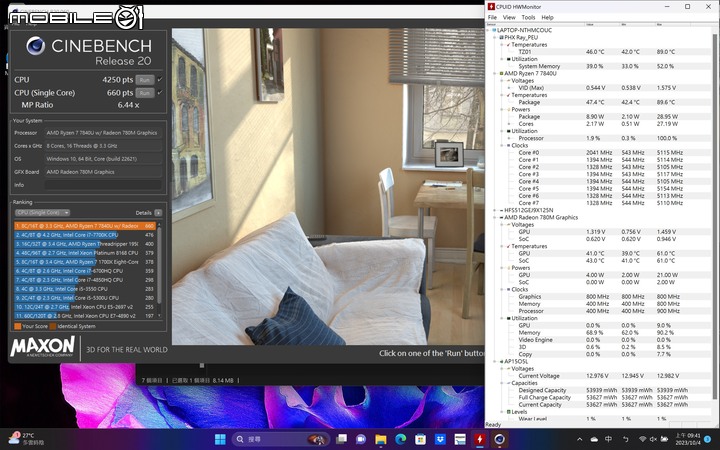Screen dimensions: 720x450
Task: Expand ranking Details in Cinebench
Action: 158,213
